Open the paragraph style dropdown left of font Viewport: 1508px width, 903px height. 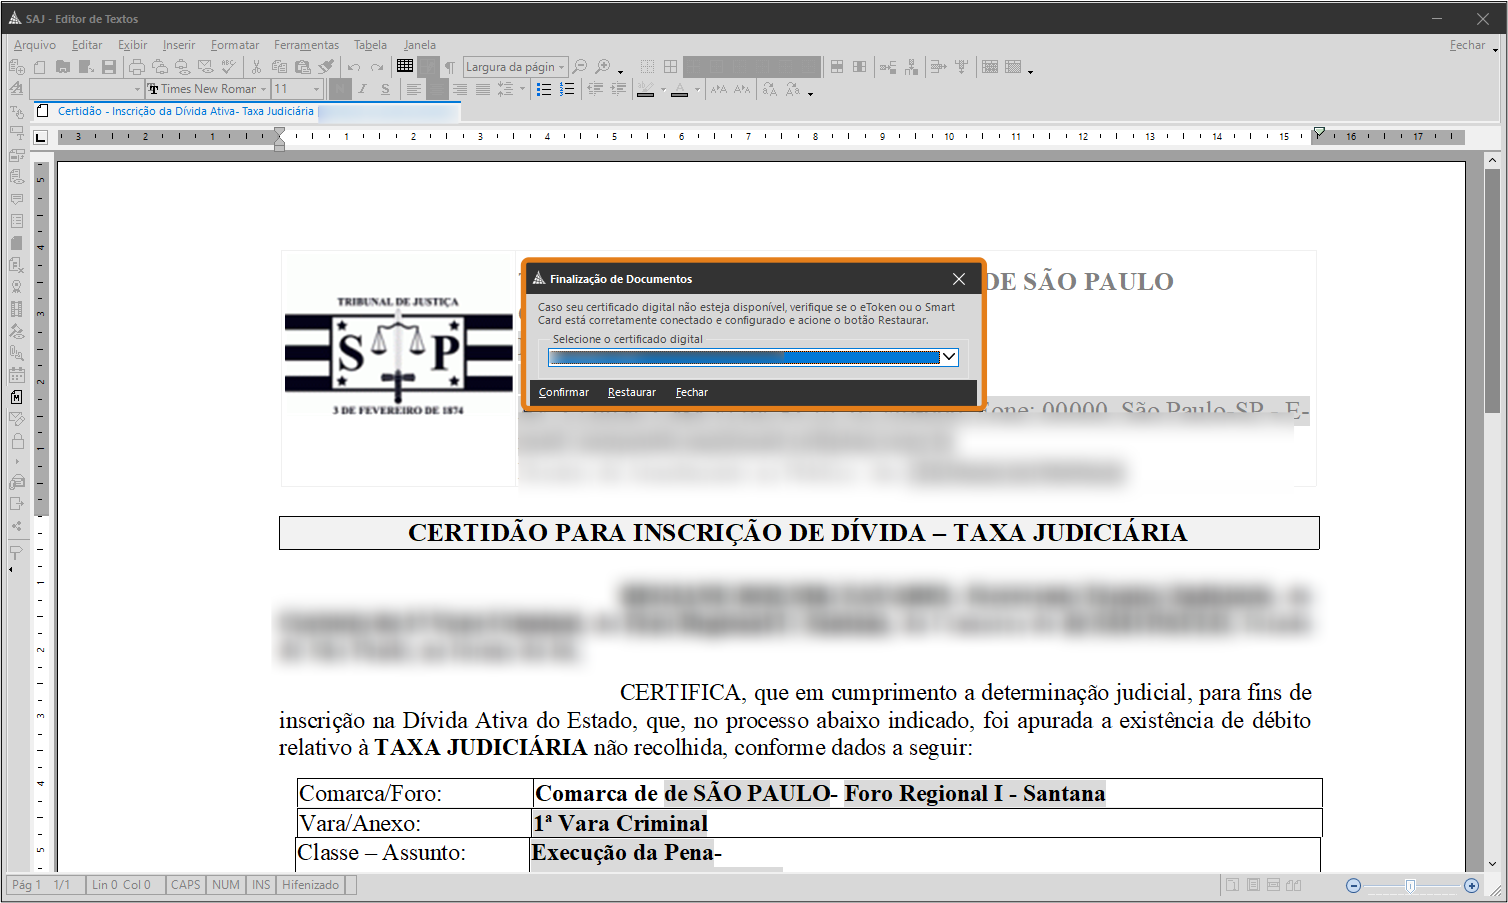click(x=137, y=89)
